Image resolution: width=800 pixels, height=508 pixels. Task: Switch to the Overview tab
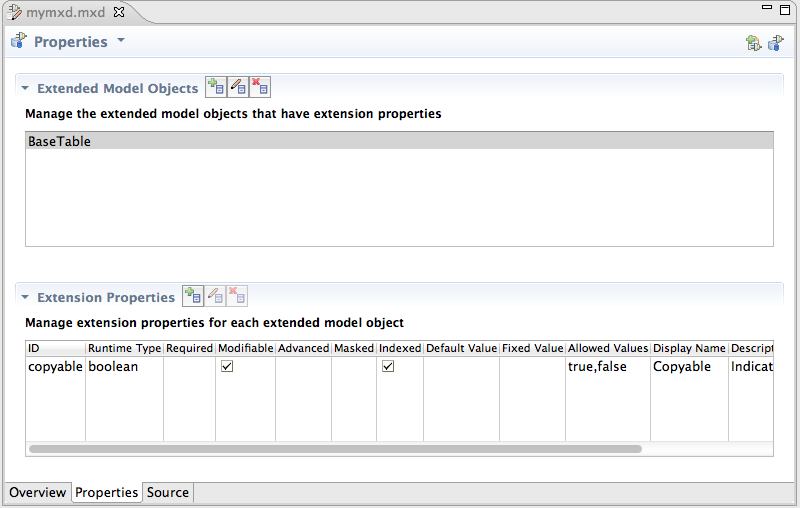coord(37,492)
